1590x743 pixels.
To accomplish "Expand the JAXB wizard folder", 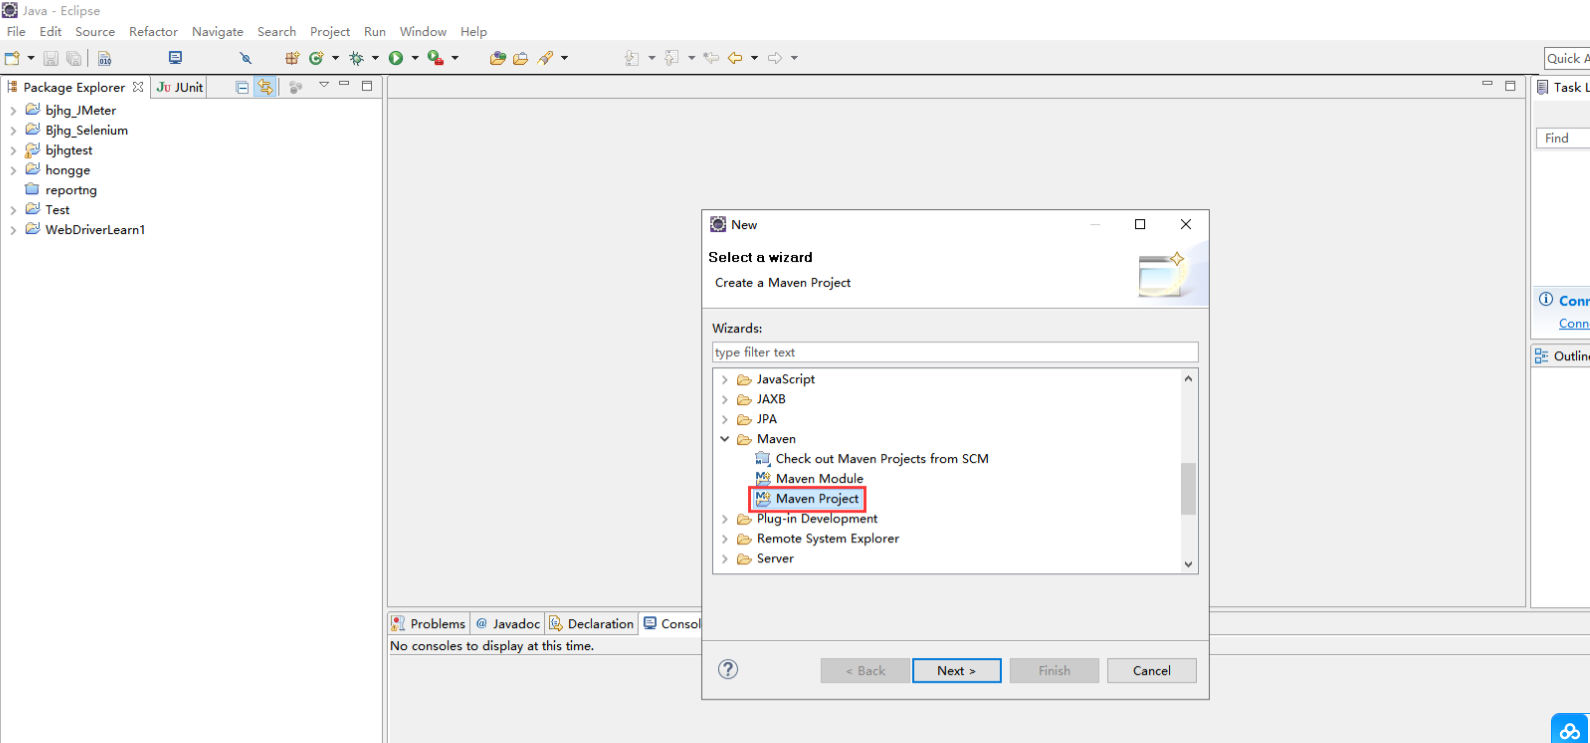I will [725, 400].
